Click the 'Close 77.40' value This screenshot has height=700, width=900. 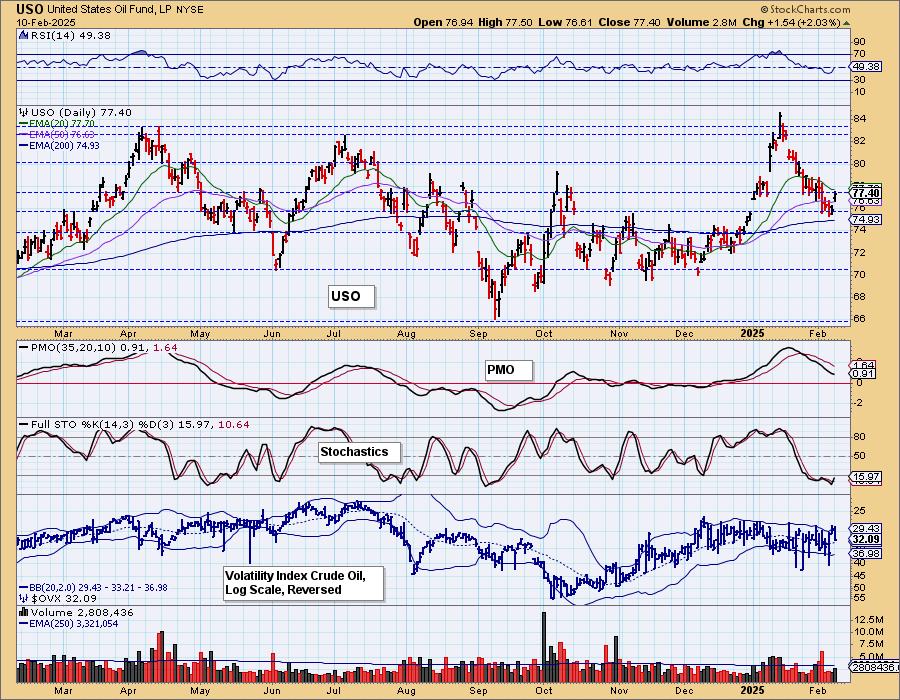pos(629,22)
